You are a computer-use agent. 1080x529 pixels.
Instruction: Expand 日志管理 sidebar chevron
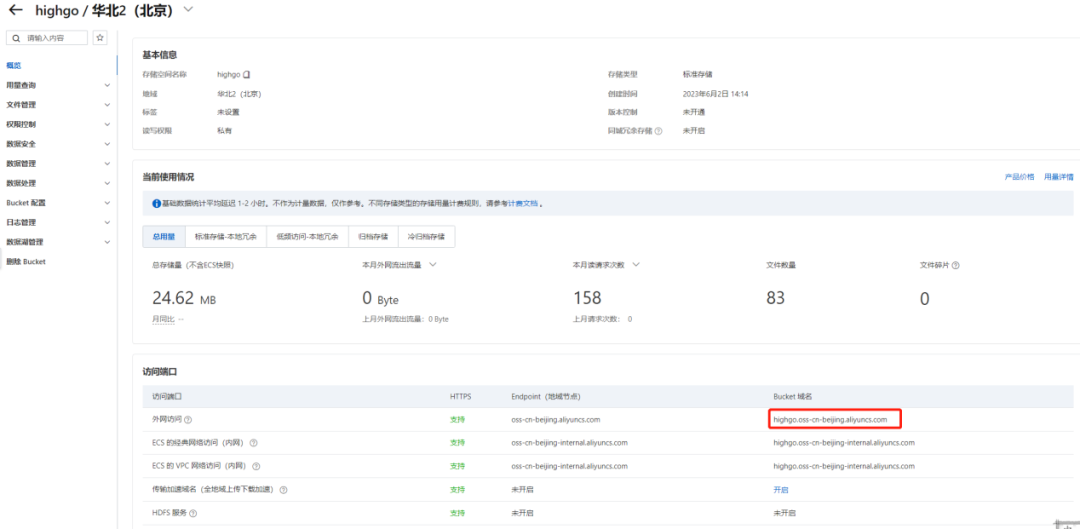click(107, 222)
